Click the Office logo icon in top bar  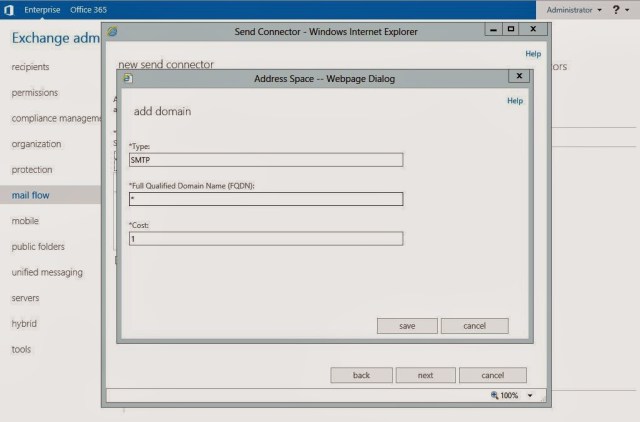[9, 9]
